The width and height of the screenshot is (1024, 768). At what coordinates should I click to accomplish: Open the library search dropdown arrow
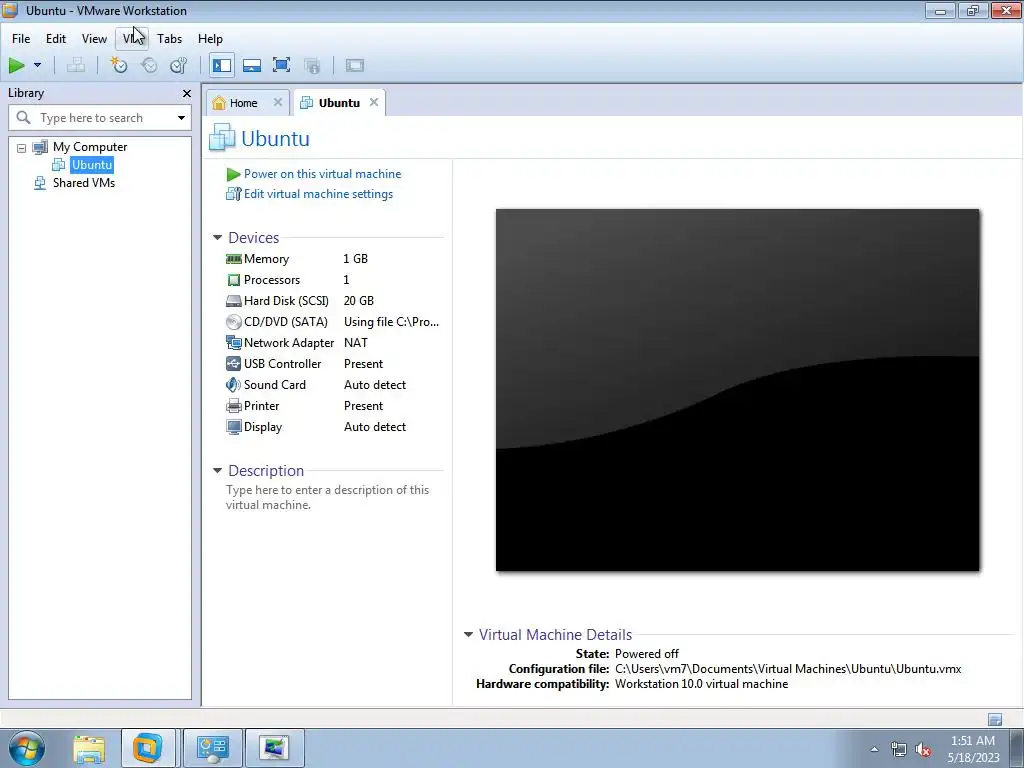[181, 118]
